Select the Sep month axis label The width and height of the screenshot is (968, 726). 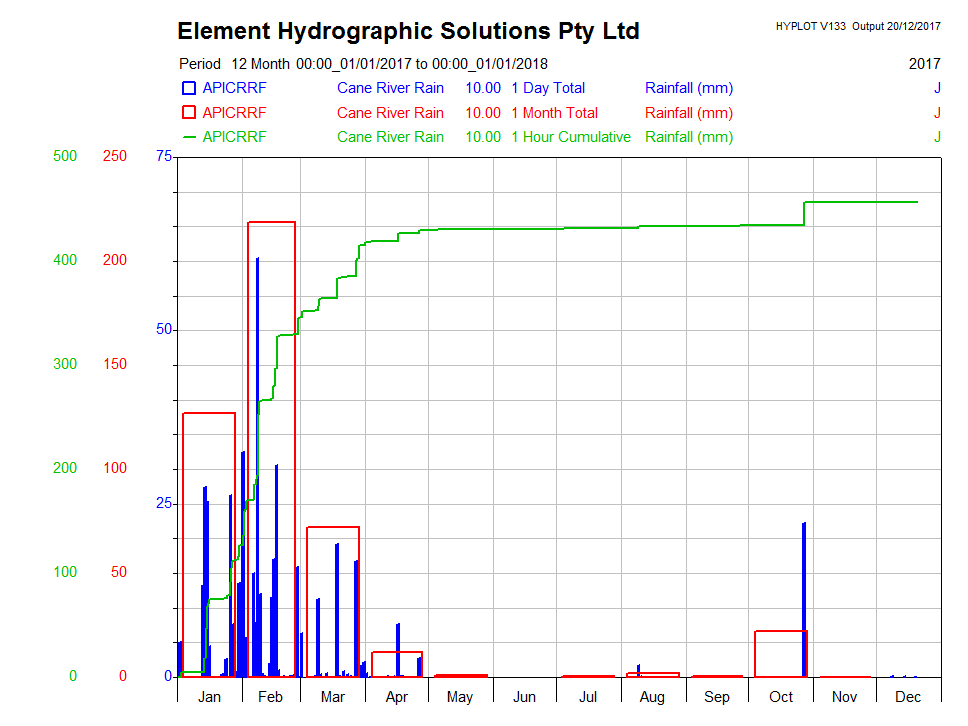click(x=716, y=697)
